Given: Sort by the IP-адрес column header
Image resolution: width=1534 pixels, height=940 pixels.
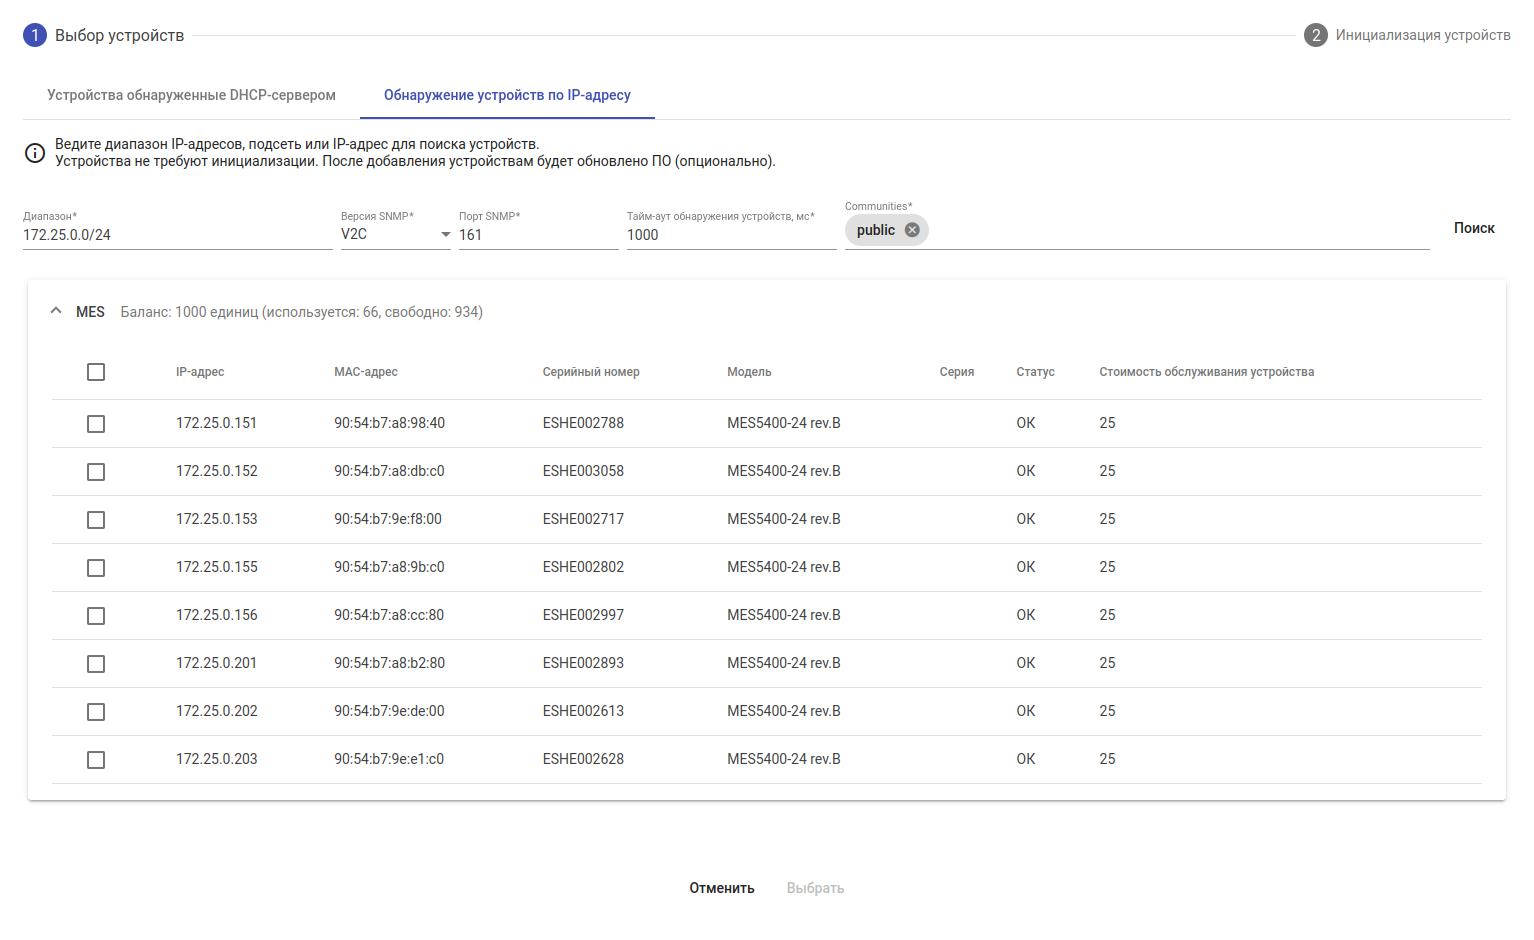Looking at the screenshot, I should click(200, 372).
